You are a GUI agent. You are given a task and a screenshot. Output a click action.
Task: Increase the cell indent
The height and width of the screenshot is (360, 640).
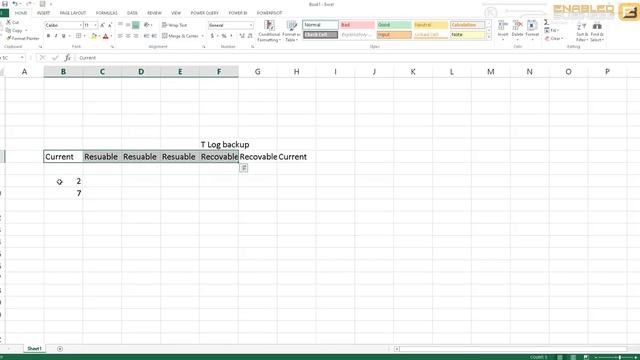coord(154,36)
